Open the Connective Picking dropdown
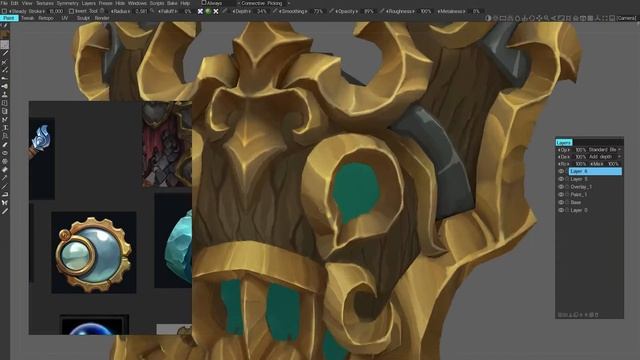640x360 pixels. 264,3
